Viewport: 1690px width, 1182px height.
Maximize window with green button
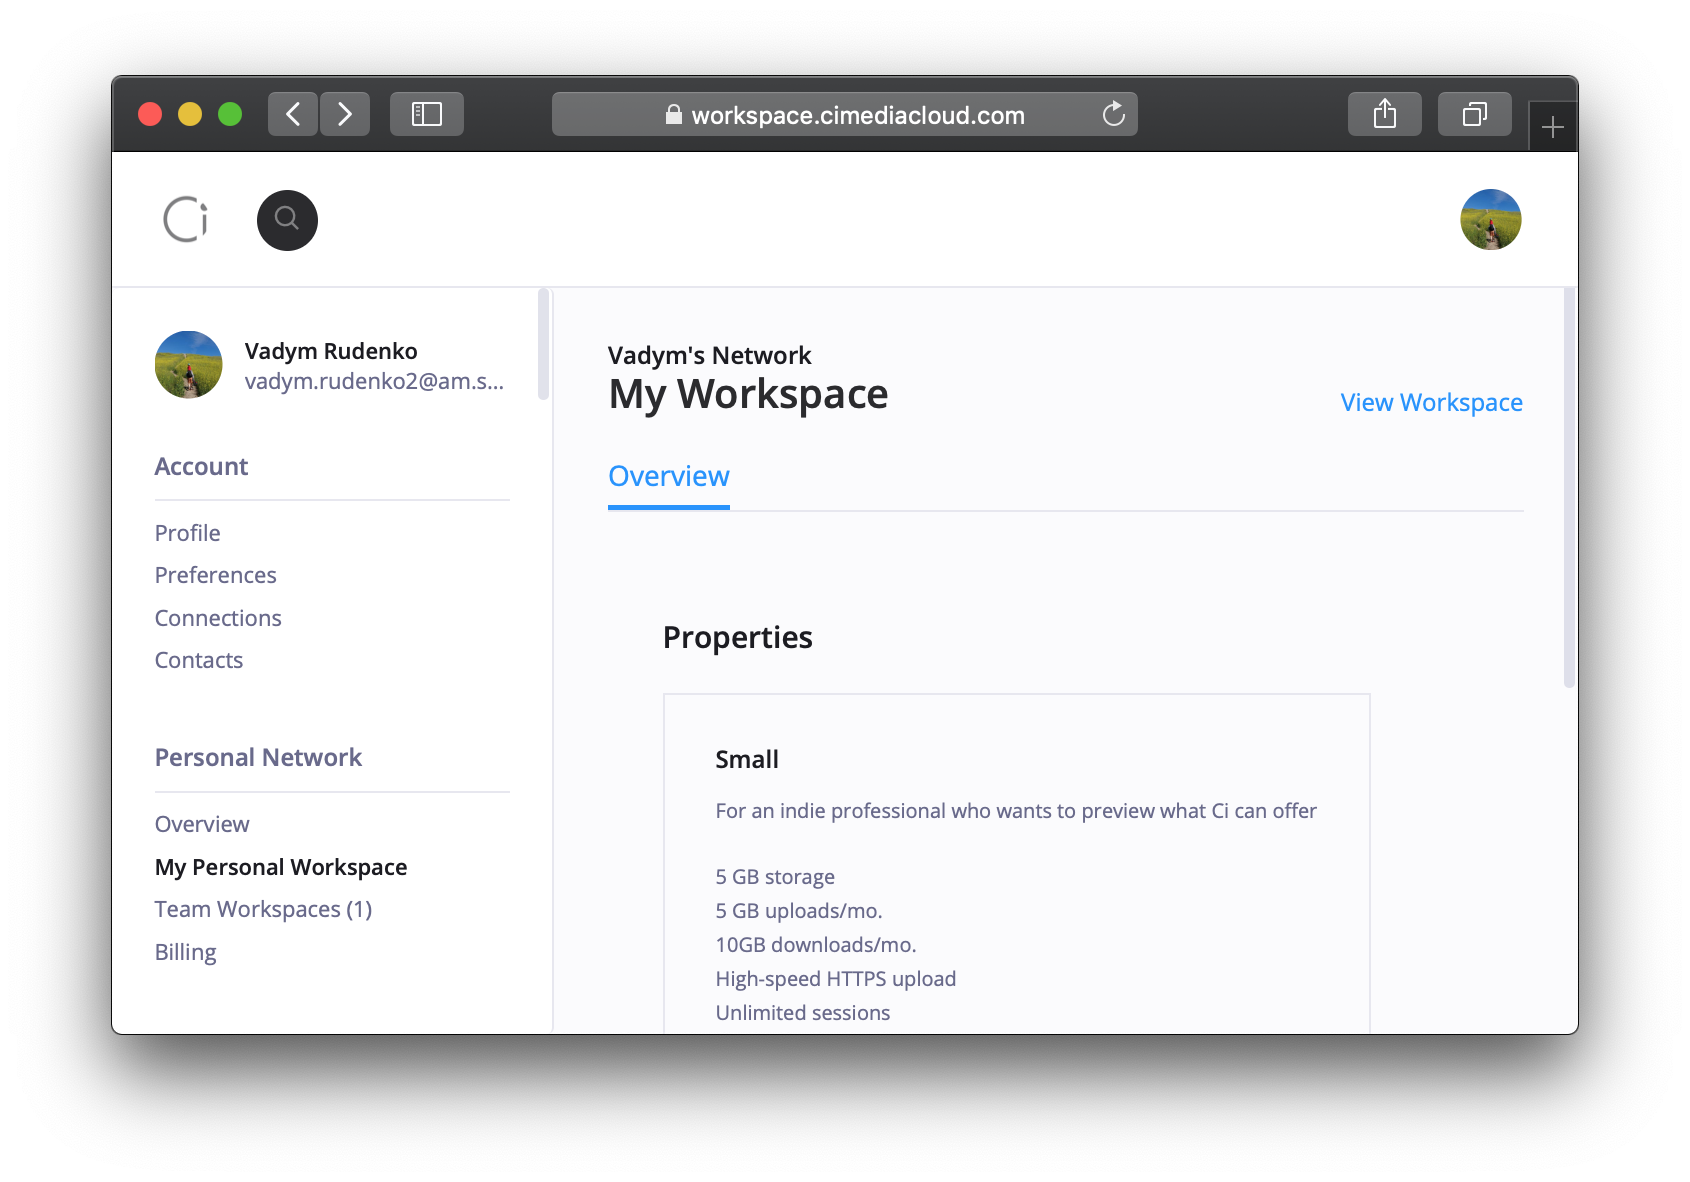(x=230, y=114)
